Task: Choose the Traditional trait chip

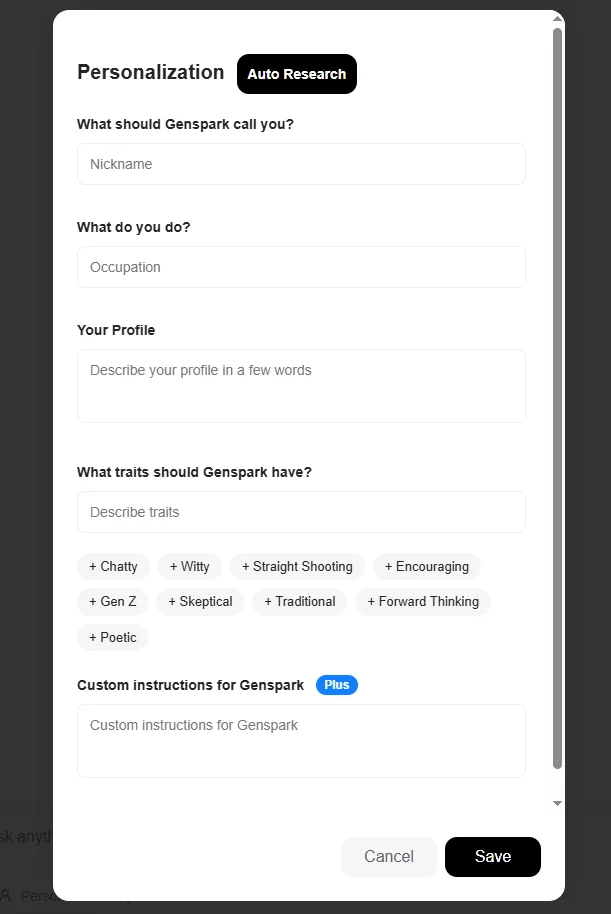Action: click(300, 602)
